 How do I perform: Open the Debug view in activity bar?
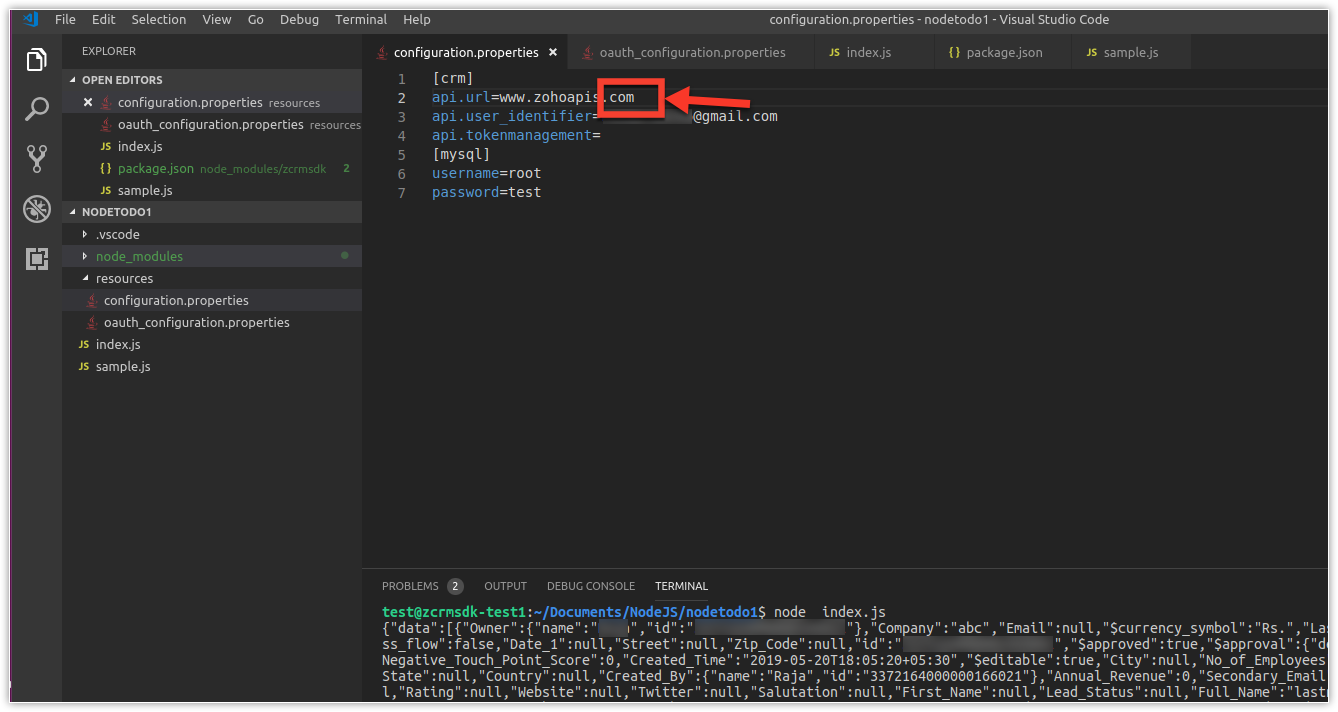[37, 209]
